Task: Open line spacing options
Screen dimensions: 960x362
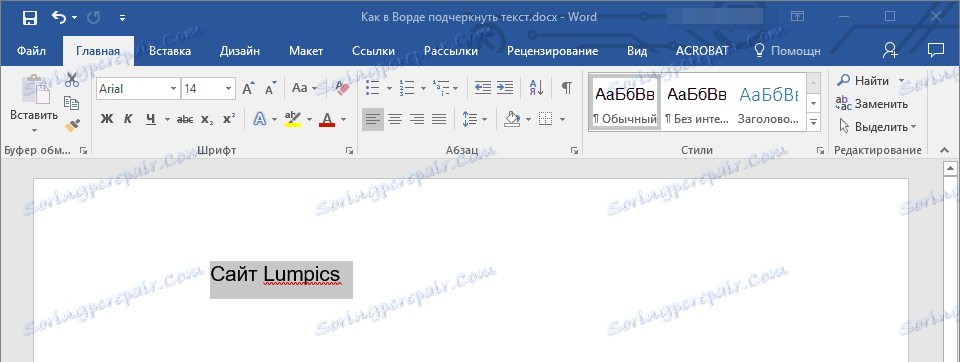Action: tap(470, 119)
